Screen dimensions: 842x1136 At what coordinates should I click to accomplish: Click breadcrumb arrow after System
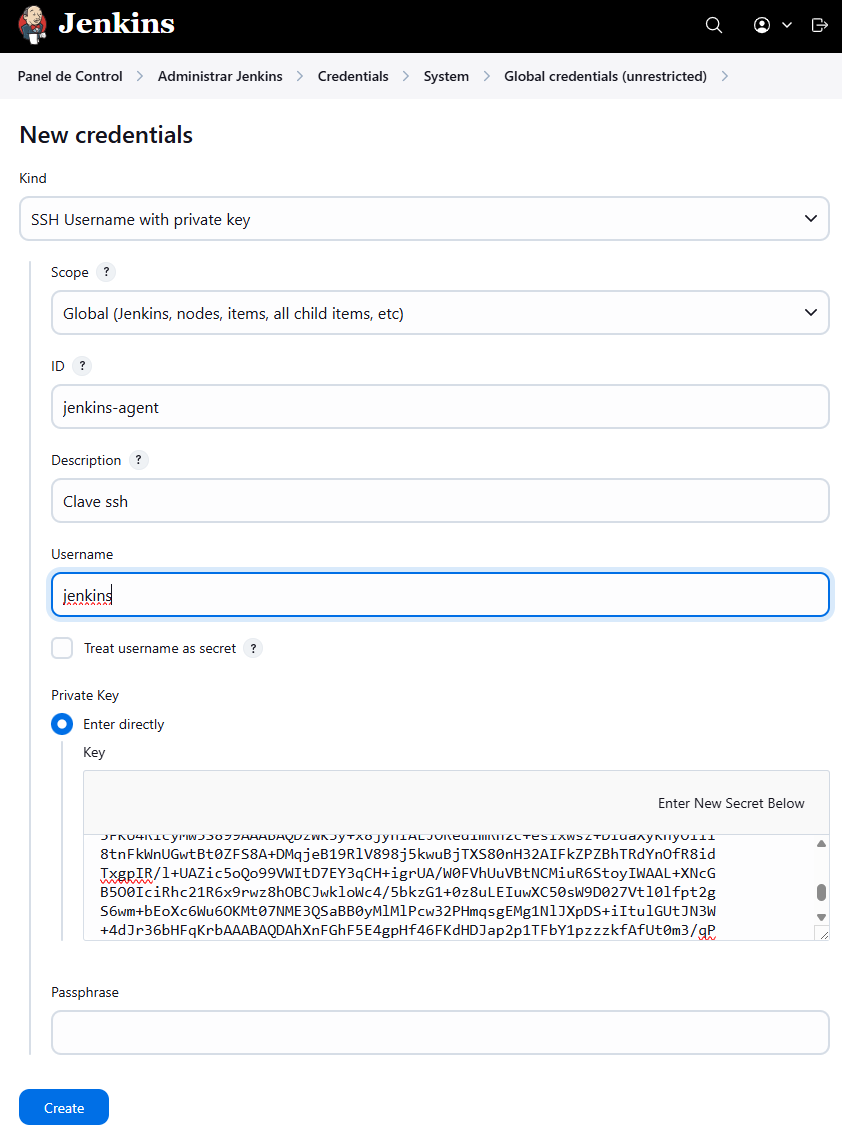(486, 76)
